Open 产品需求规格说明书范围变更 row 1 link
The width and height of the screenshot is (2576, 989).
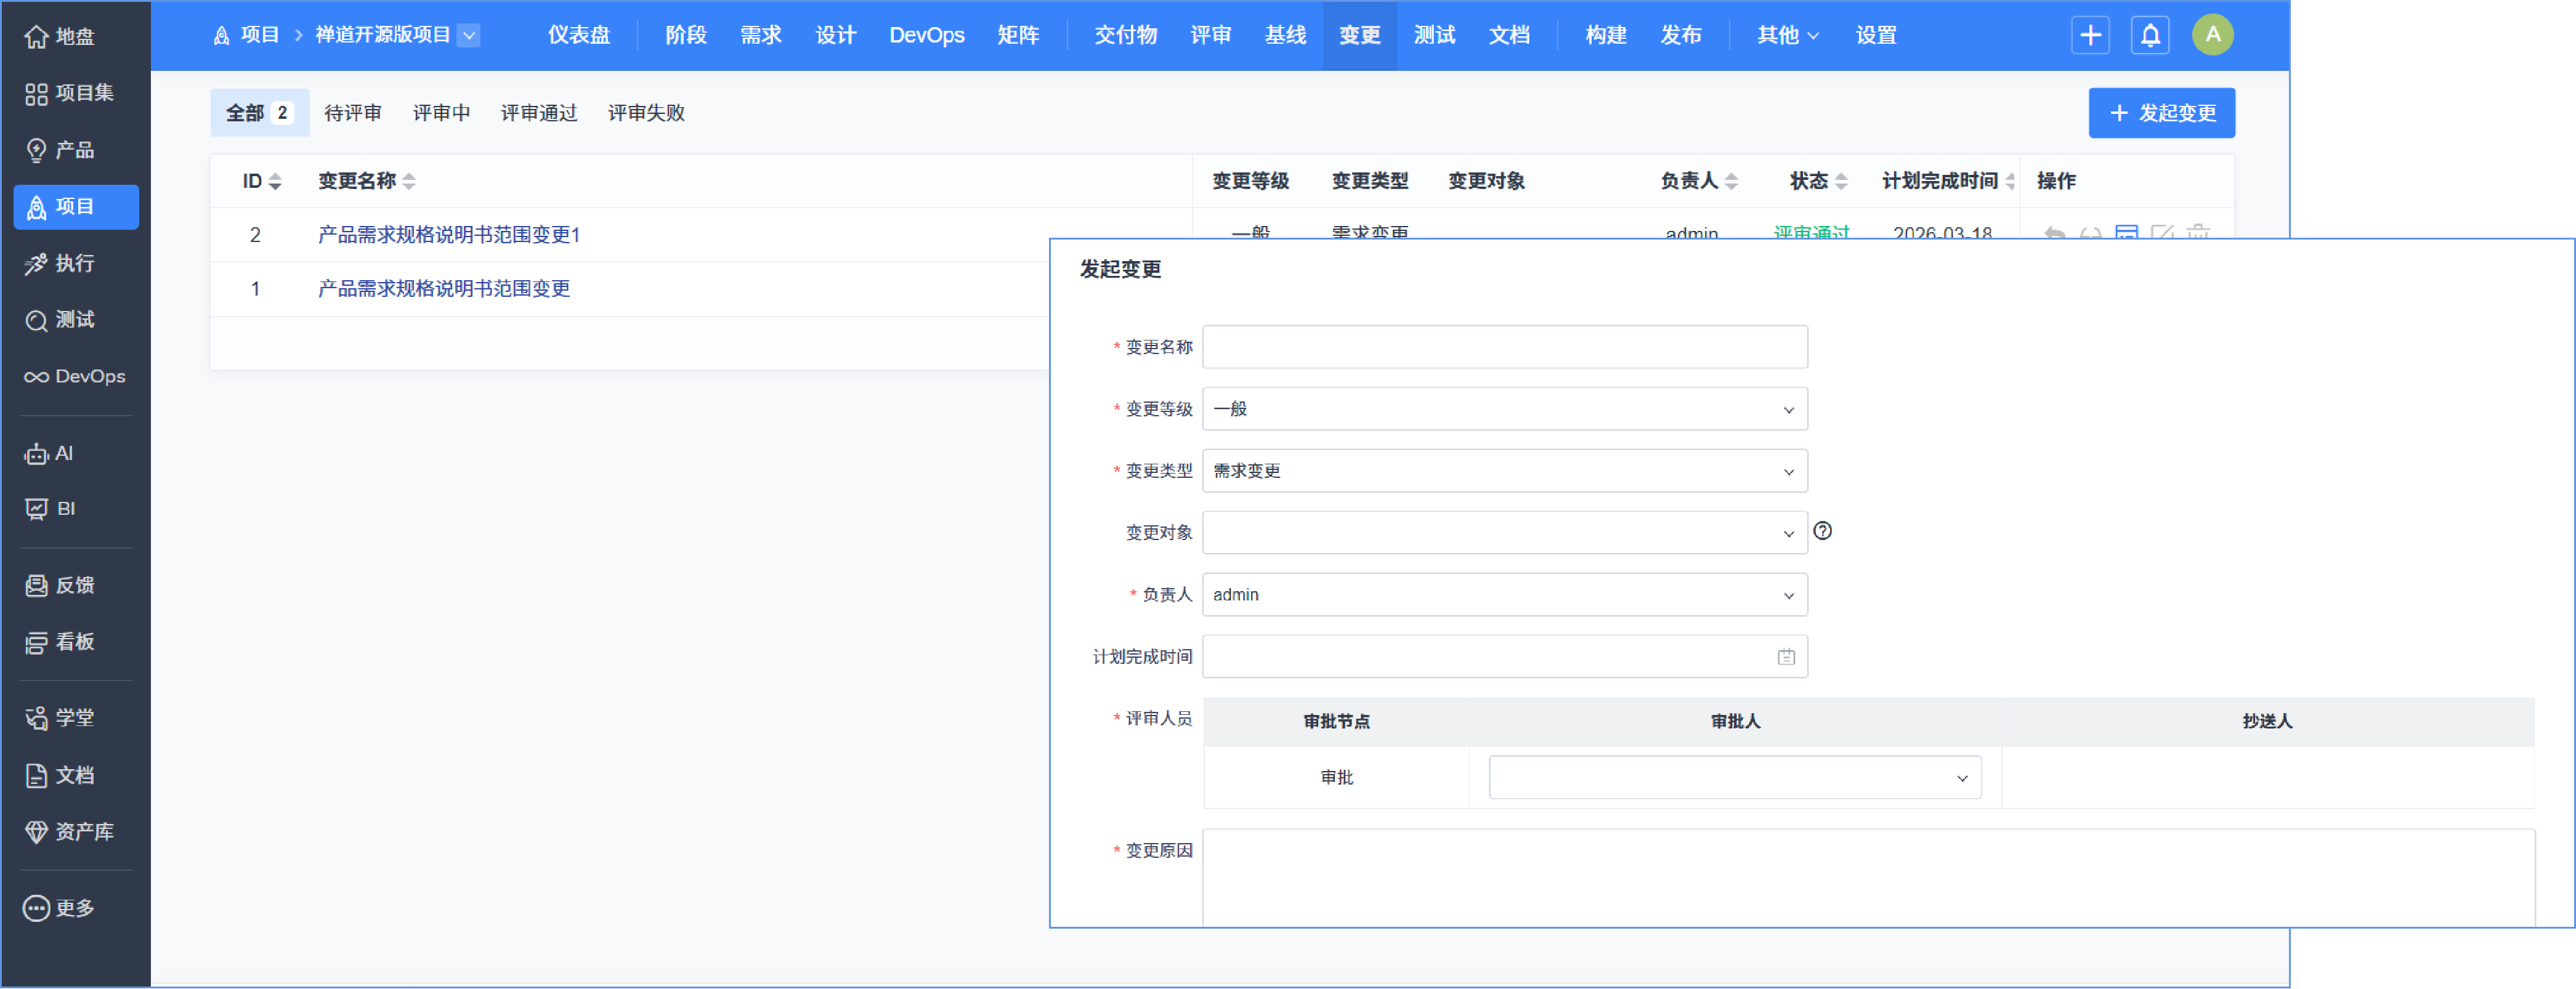(x=444, y=289)
